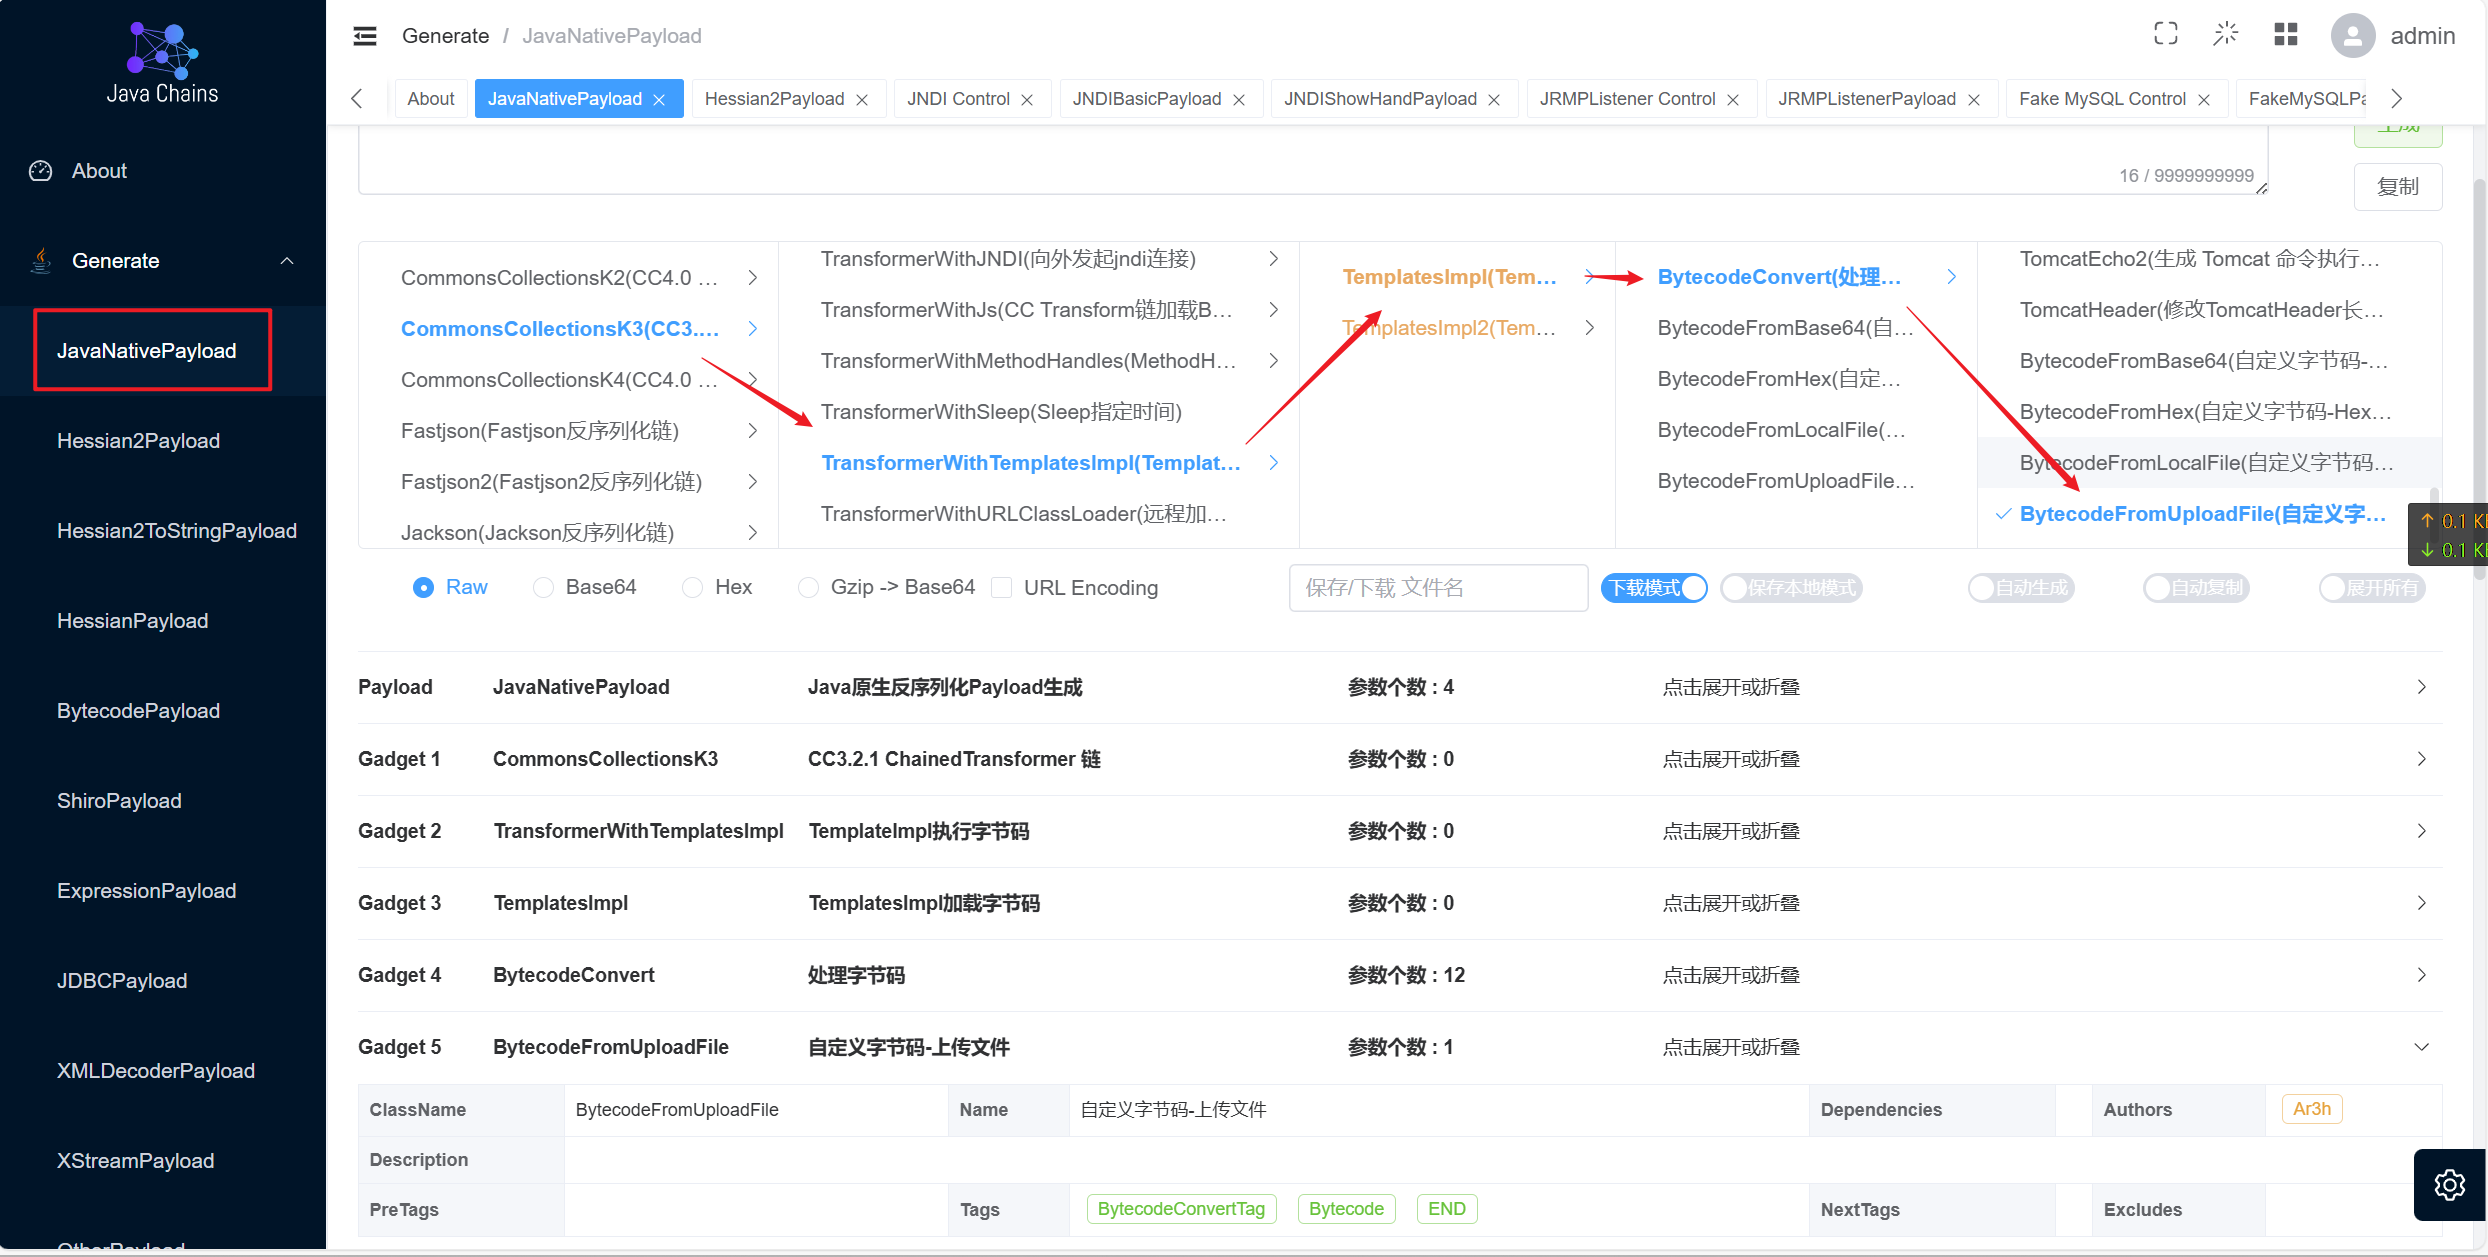Select BytecodeFromHex in fourth column
Viewport: 2488px width, 1257px height.
(x=1778, y=379)
